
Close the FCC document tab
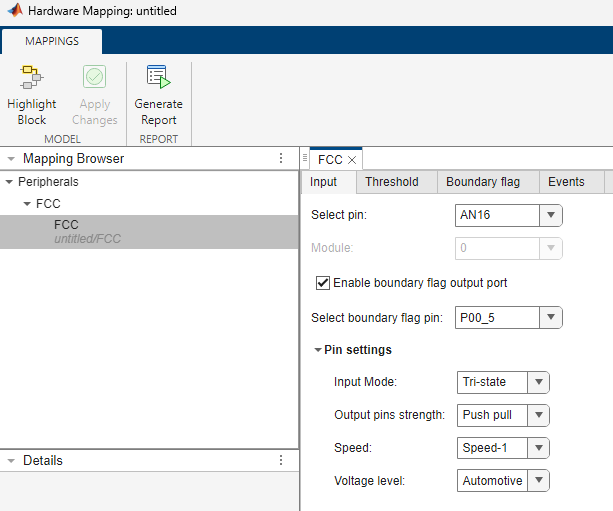352,160
